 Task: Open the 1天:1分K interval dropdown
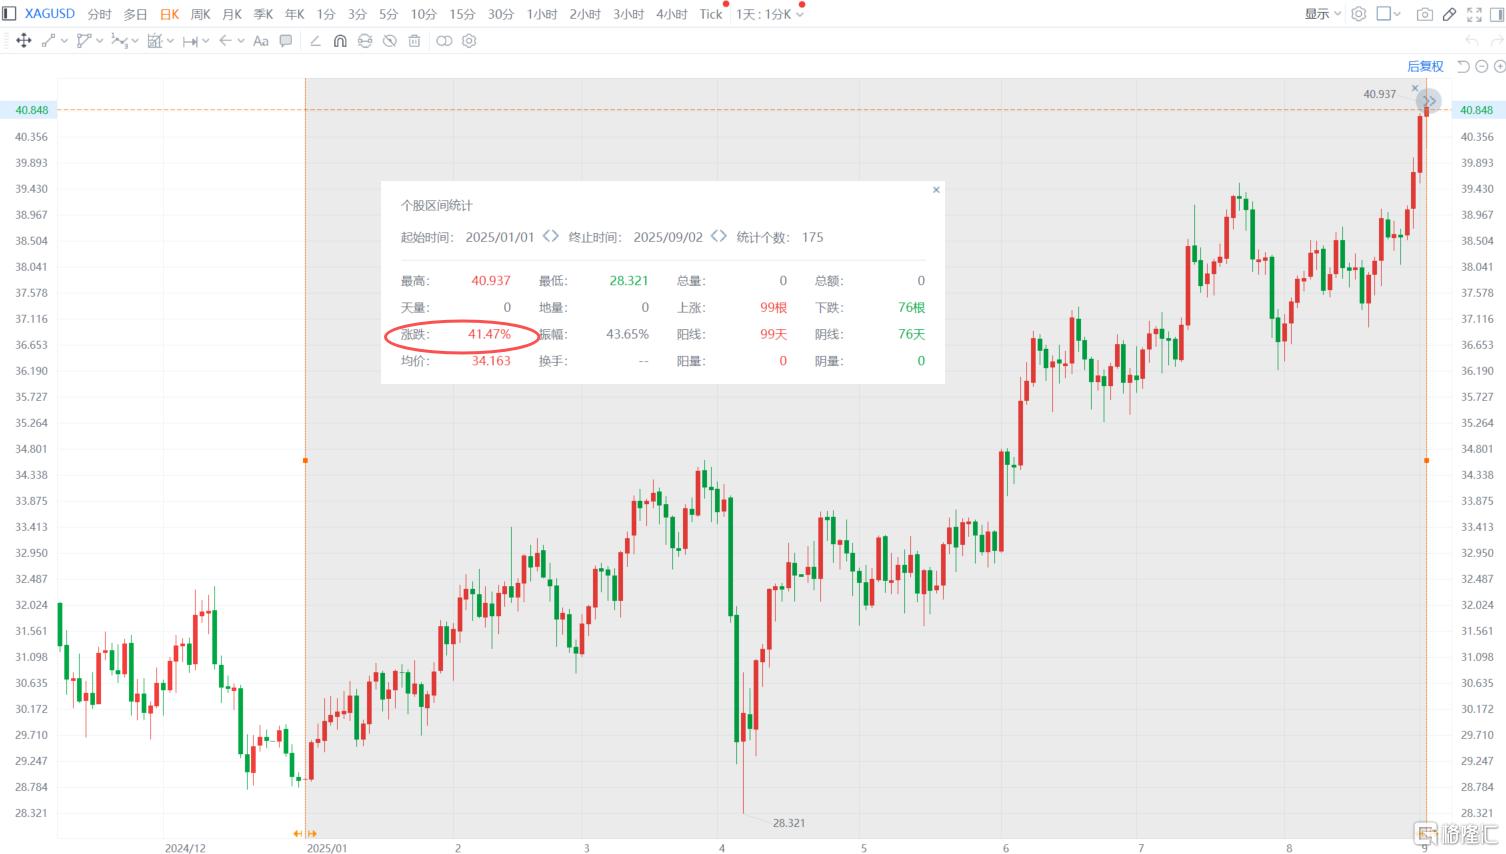(x=770, y=14)
